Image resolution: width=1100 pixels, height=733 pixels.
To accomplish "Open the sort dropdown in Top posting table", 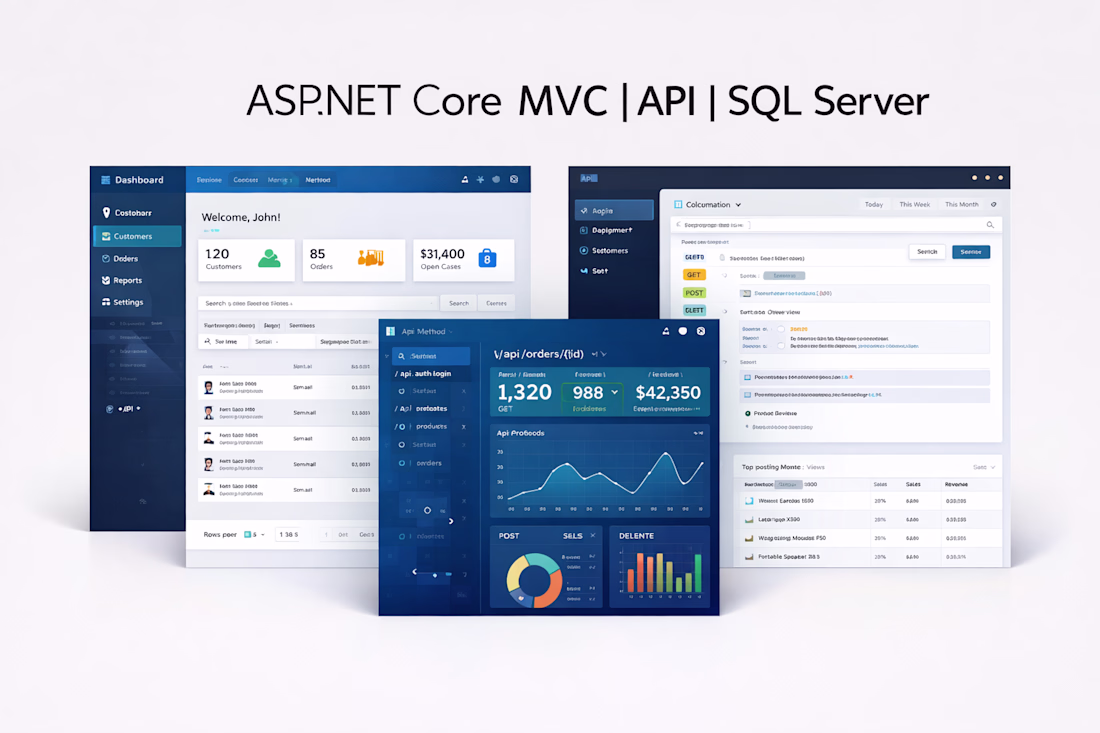I will click(984, 467).
